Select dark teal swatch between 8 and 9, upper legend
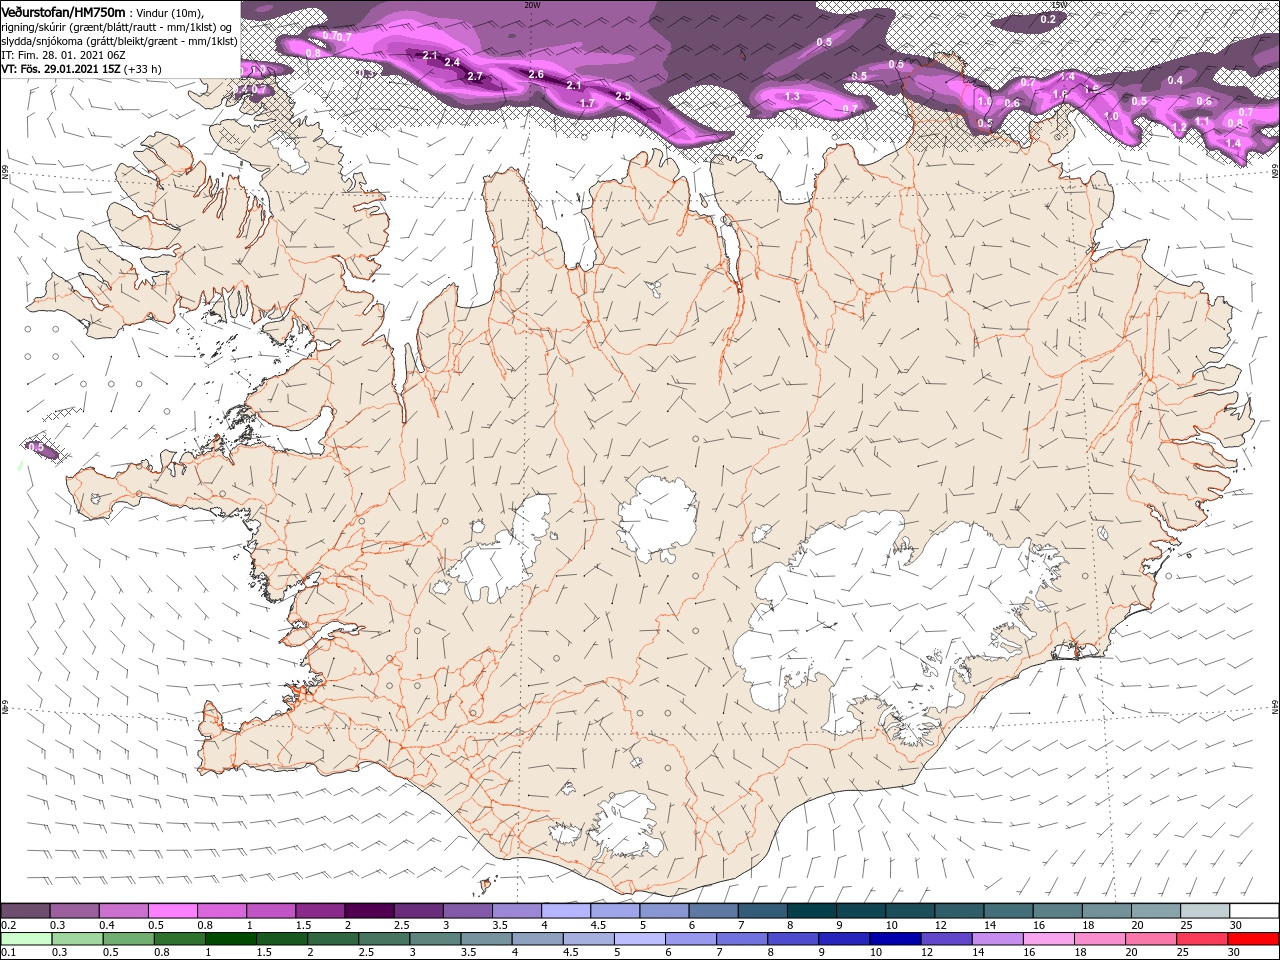The width and height of the screenshot is (1280, 960). (811, 911)
